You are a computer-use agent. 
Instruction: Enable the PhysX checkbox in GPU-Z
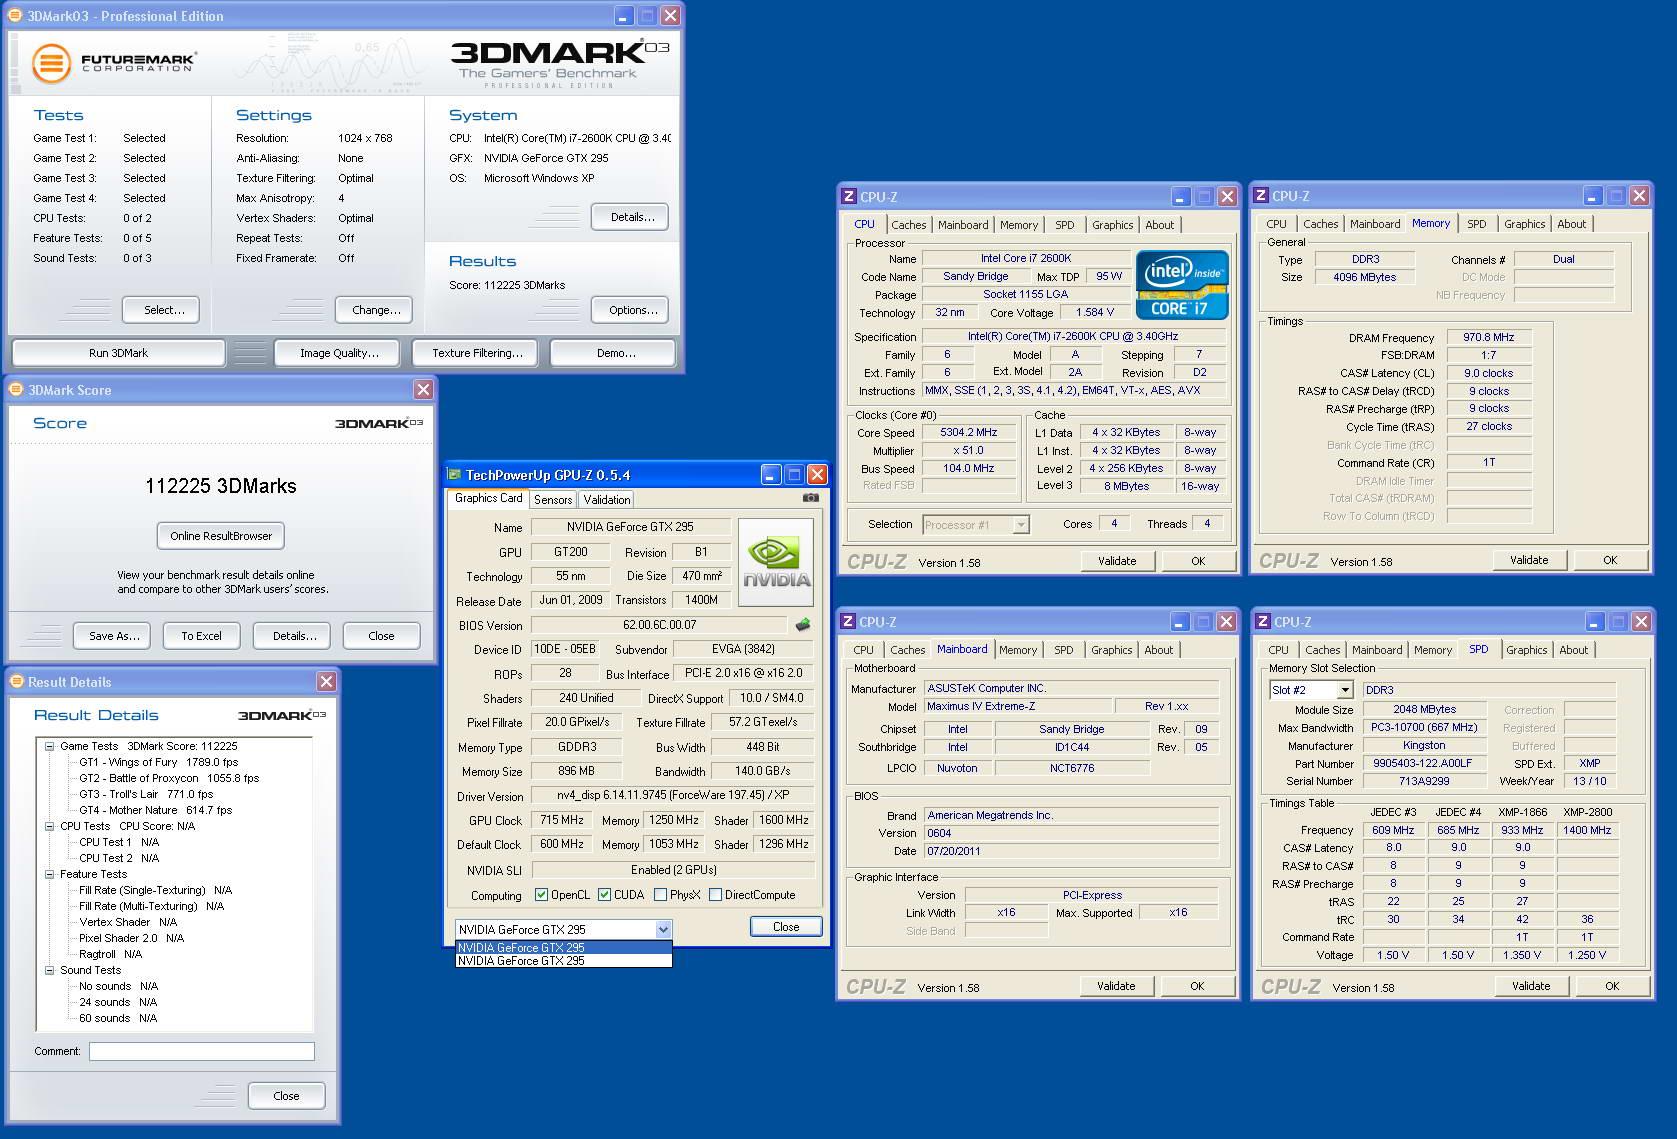(x=660, y=895)
